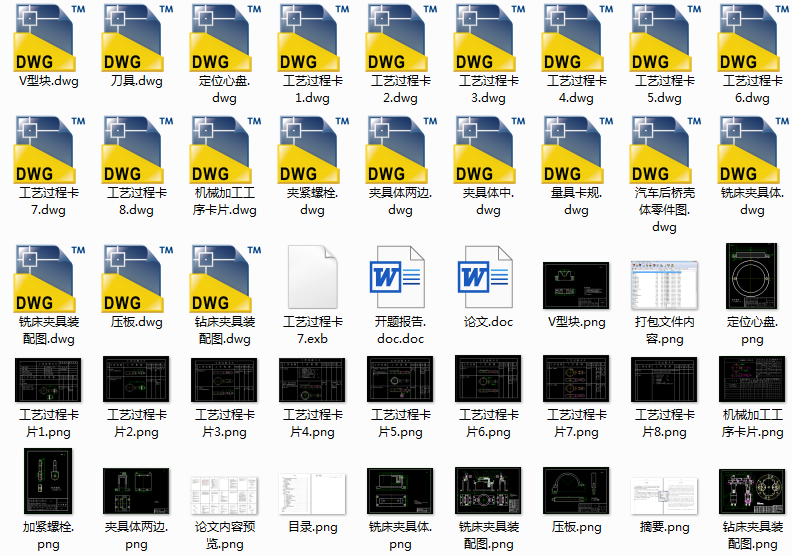Select the 刀具.dwg file icon
Viewport: 792px width, 556px height.
136,38
